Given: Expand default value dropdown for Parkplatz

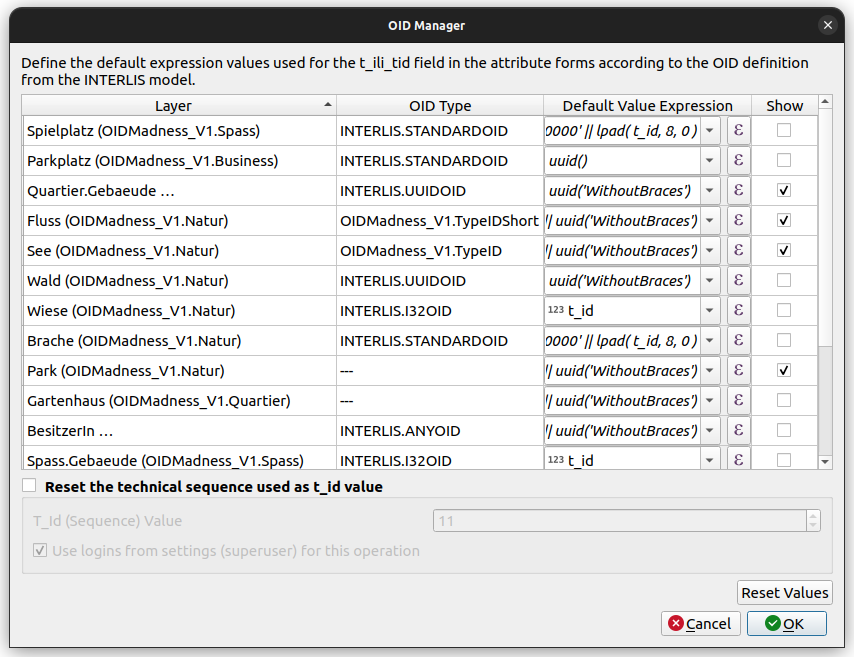Looking at the screenshot, I should point(710,161).
